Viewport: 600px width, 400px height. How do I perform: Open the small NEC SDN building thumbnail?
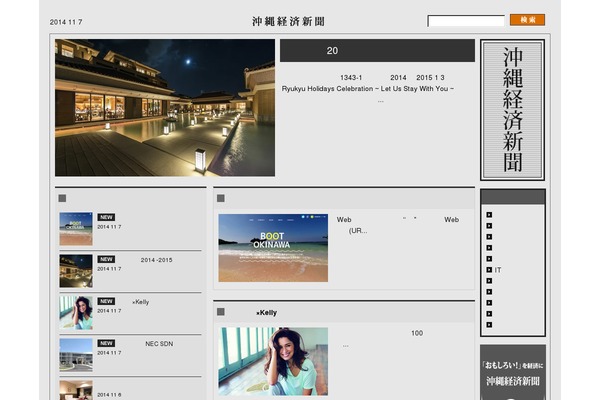pyautogui.click(x=76, y=355)
